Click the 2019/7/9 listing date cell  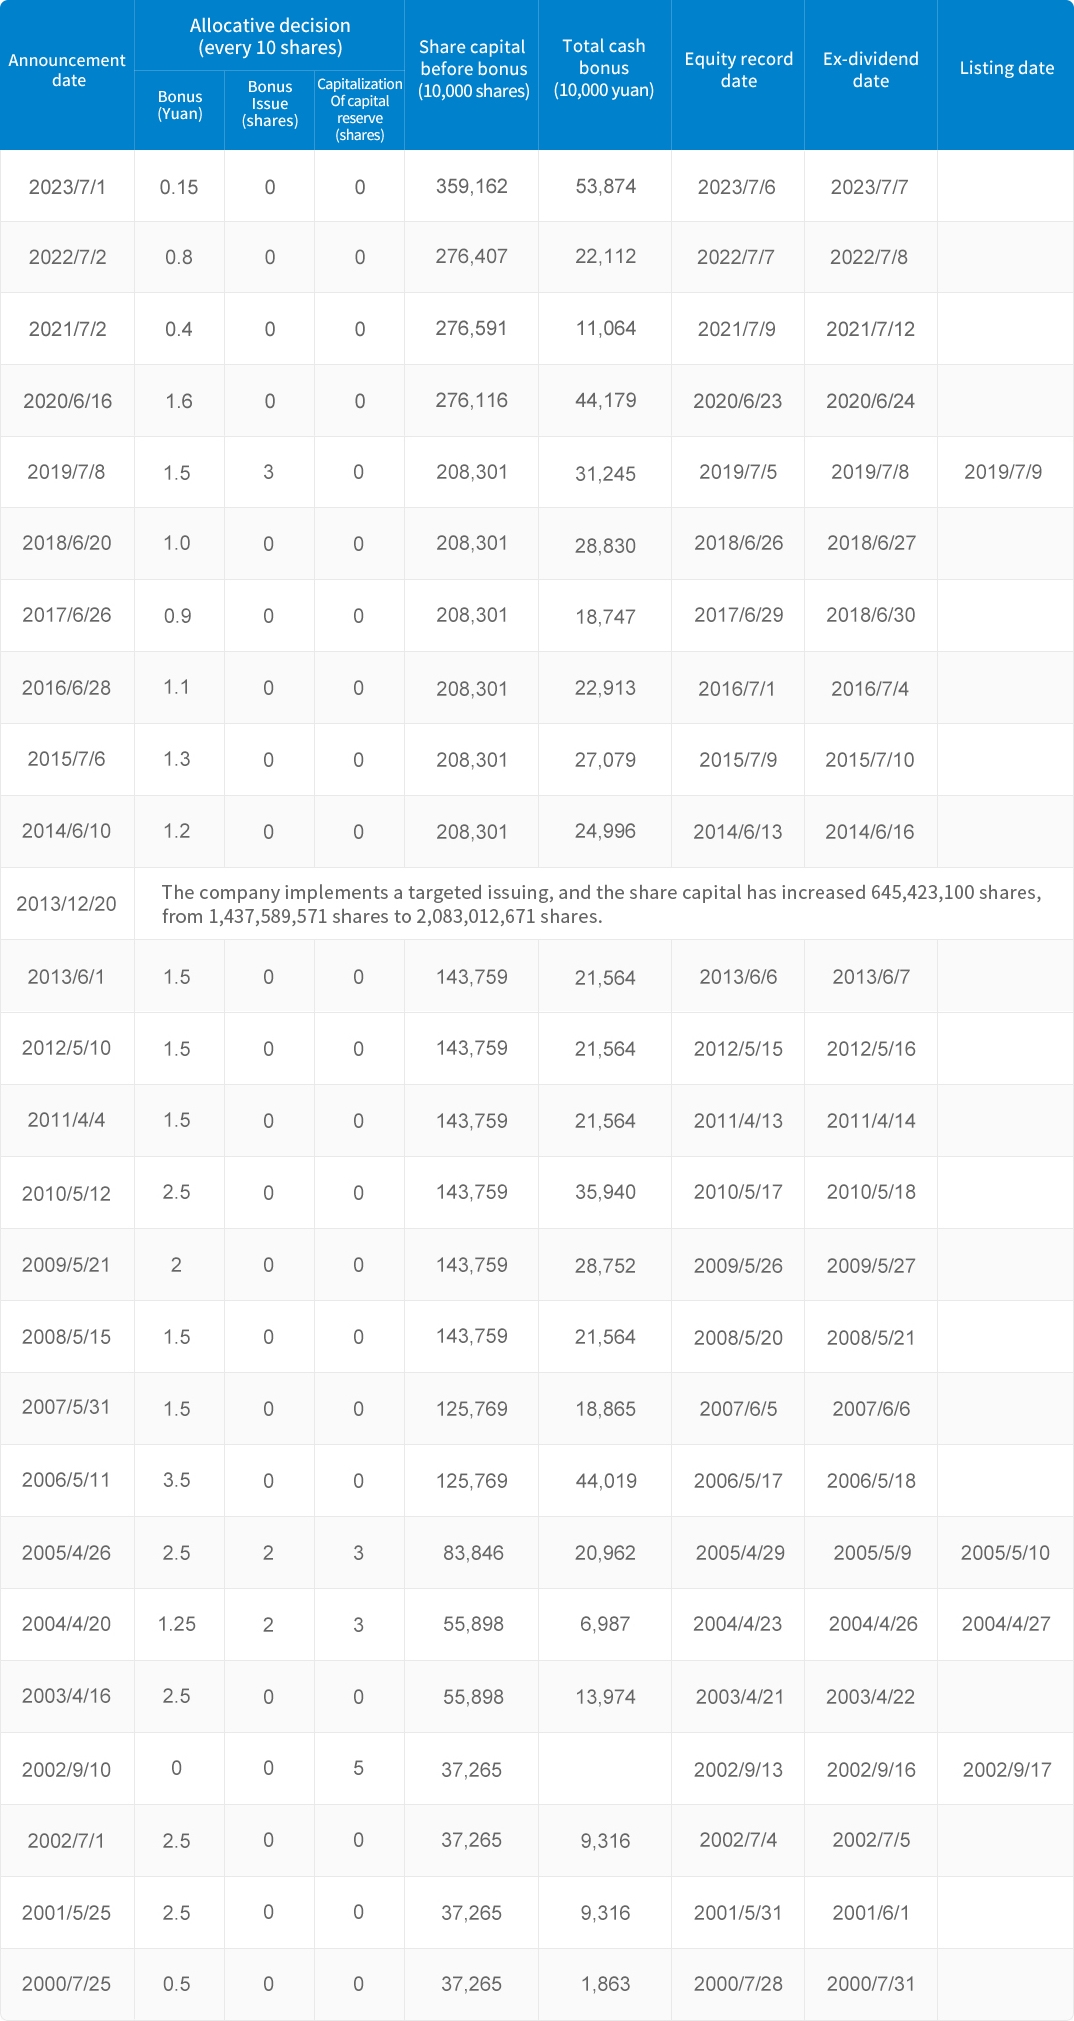coord(1003,472)
